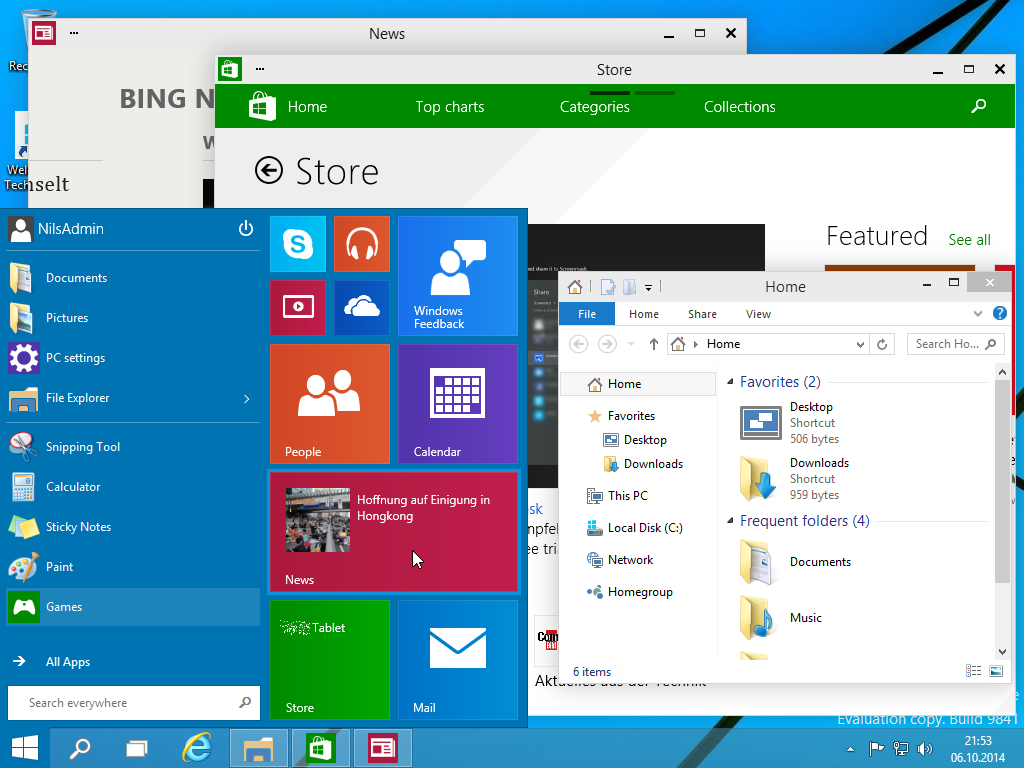Screen dimensions: 1024x768
Task: Click the Windows Start button on taskbar
Action: [x=25, y=748]
